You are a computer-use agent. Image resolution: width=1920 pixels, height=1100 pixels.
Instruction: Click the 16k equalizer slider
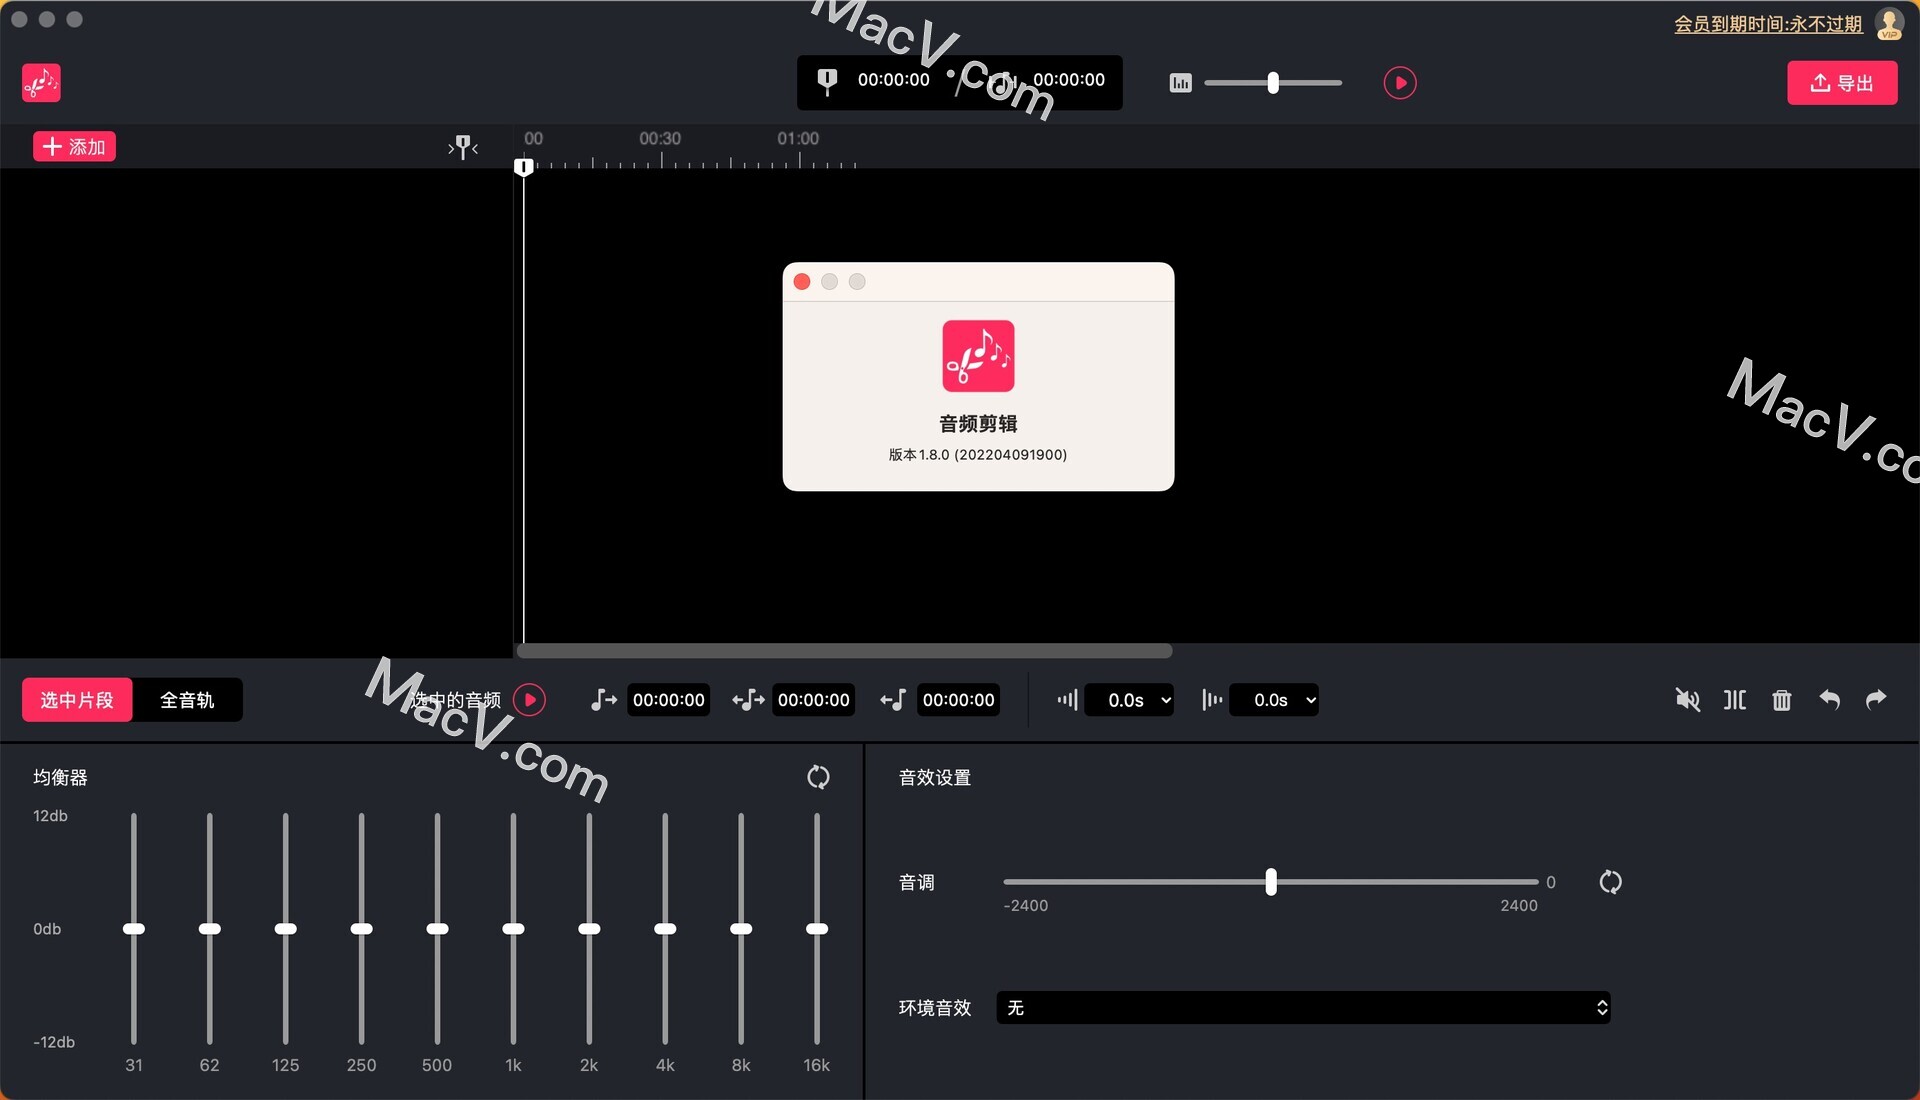pos(817,929)
